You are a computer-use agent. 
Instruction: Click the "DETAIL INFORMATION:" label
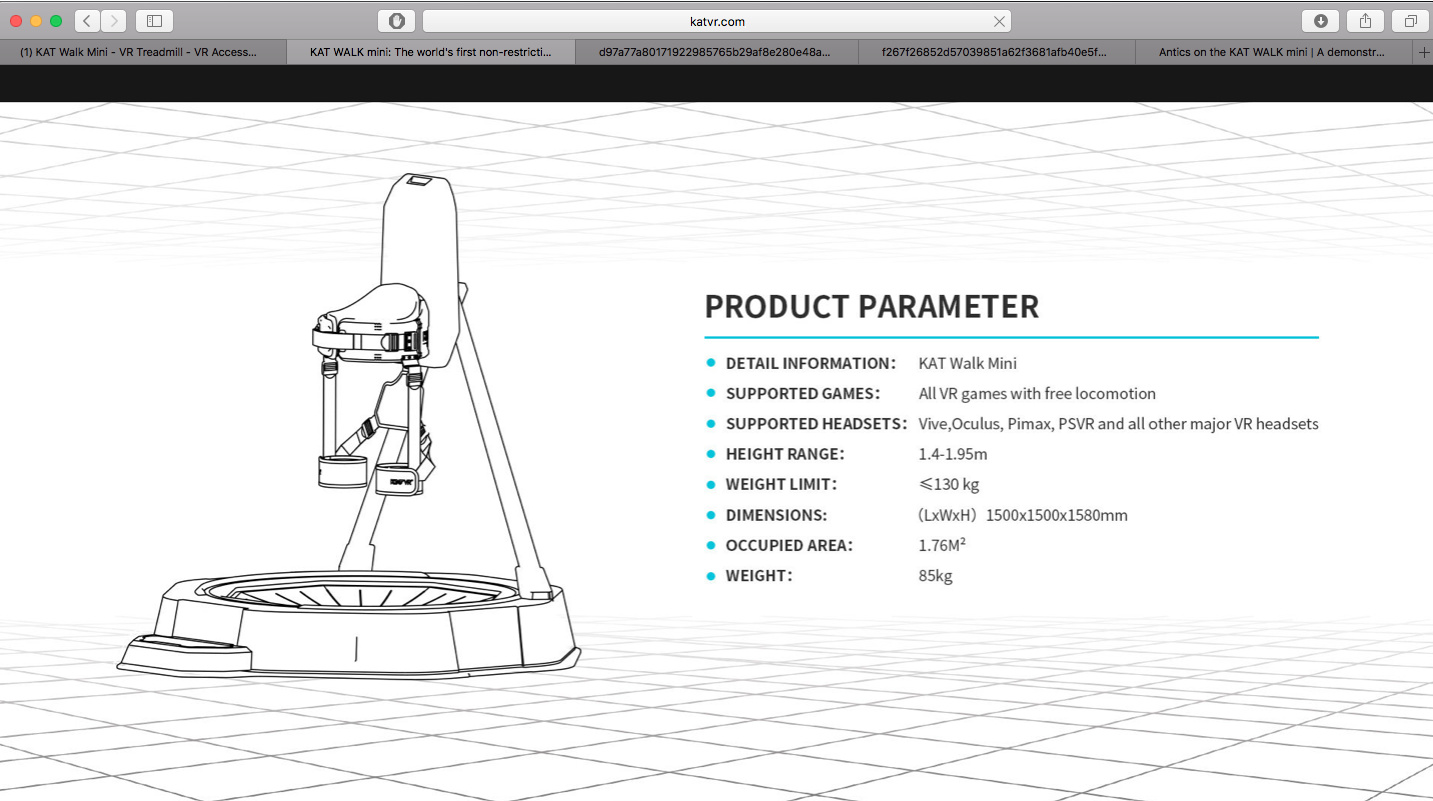pos(811,363)
